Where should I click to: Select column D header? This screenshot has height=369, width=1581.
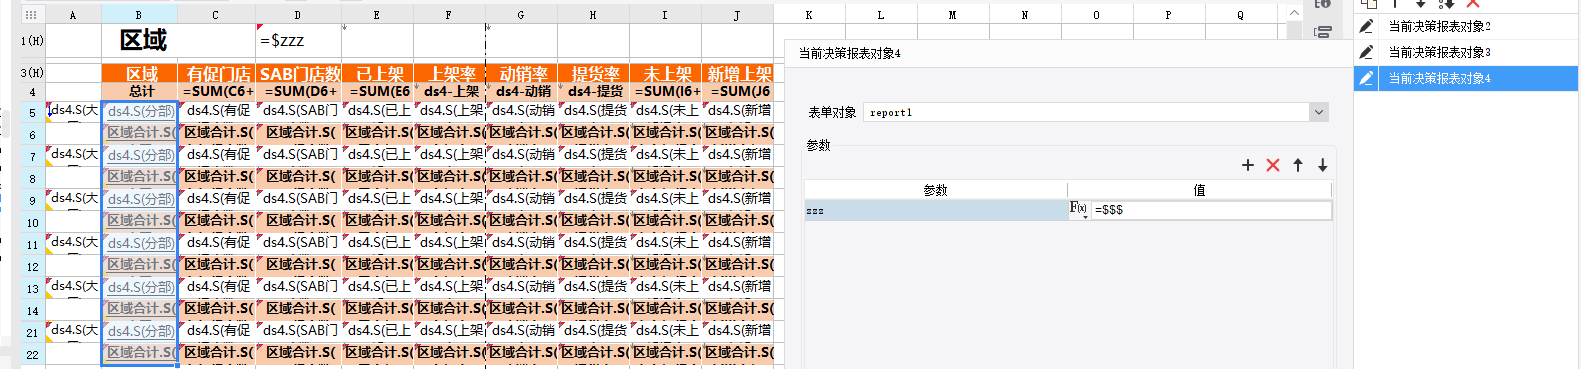pyautogui.click(x=298, y=15)
